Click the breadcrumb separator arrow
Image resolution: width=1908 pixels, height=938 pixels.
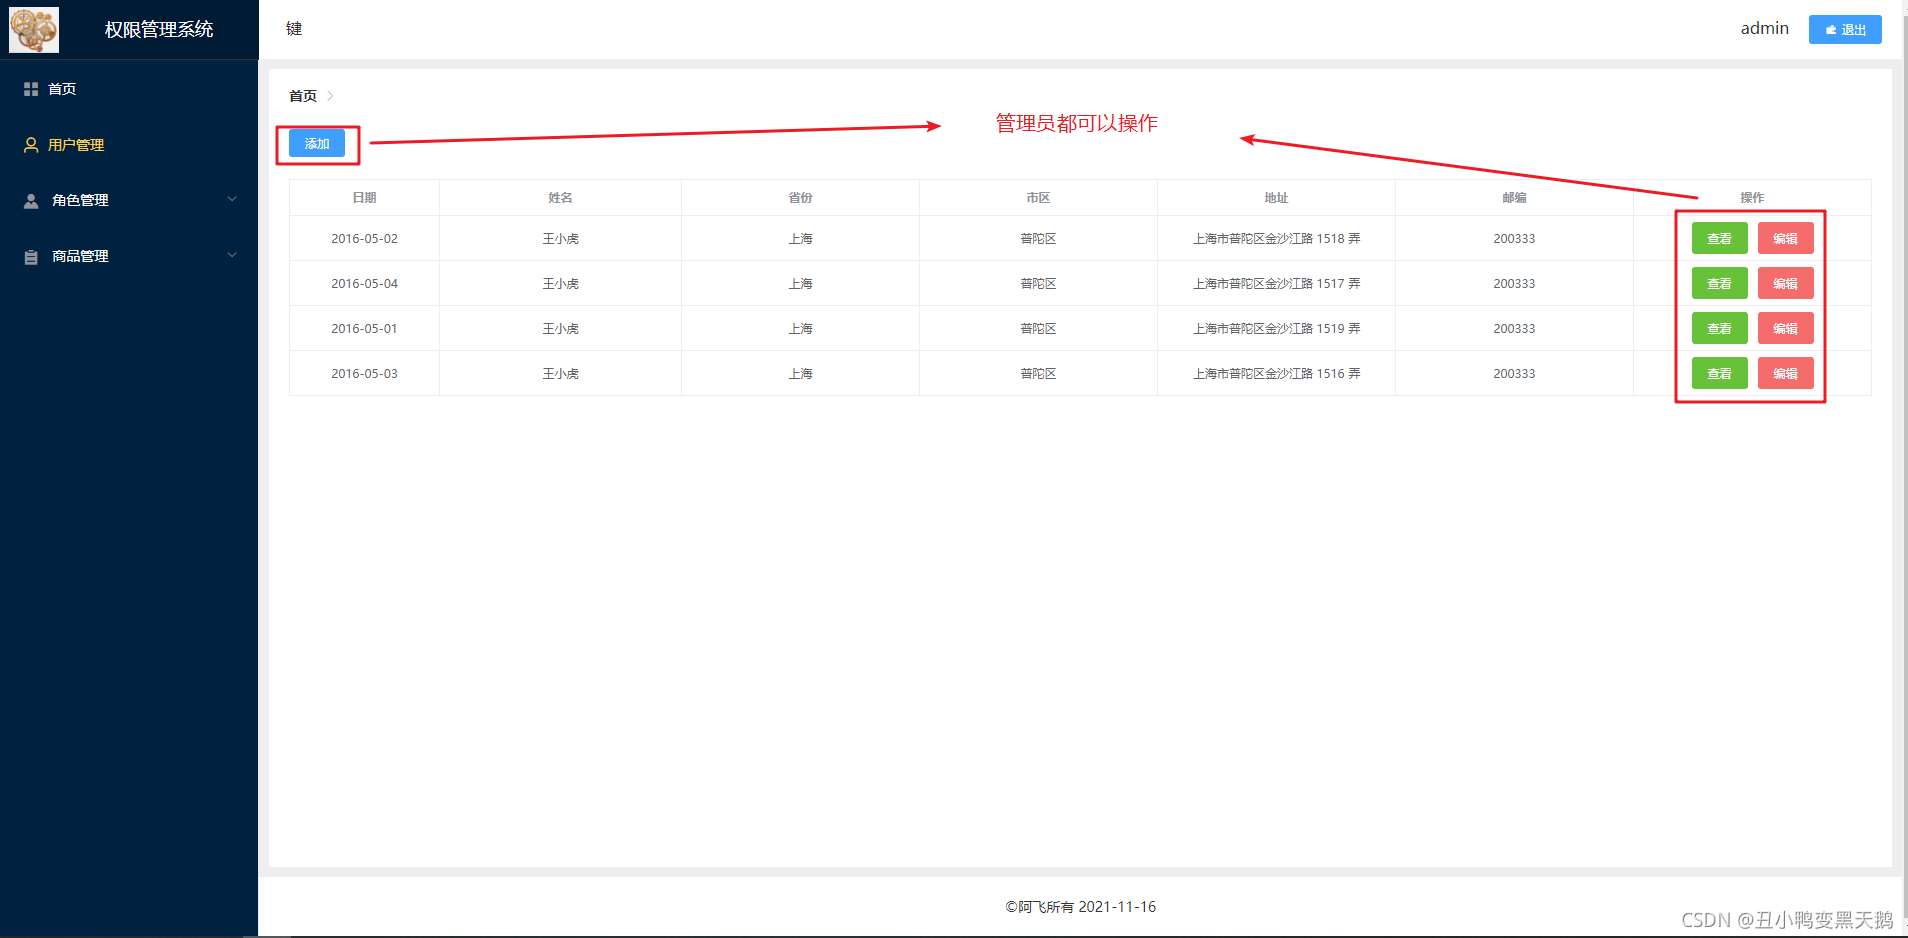(x=330, y=96)
